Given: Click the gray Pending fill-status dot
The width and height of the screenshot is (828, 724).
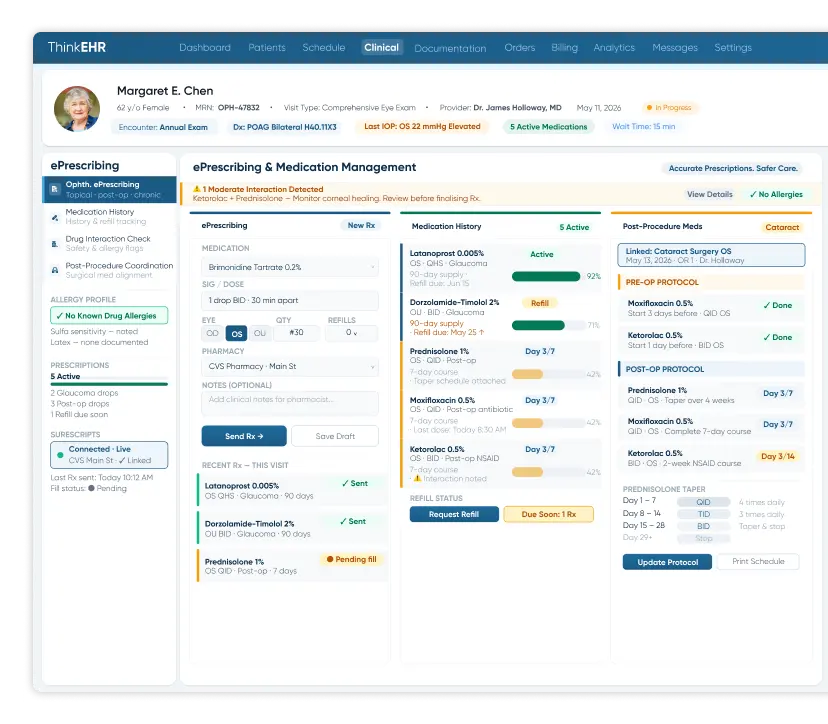Looking at the screenshot, I should coord(91,488).
